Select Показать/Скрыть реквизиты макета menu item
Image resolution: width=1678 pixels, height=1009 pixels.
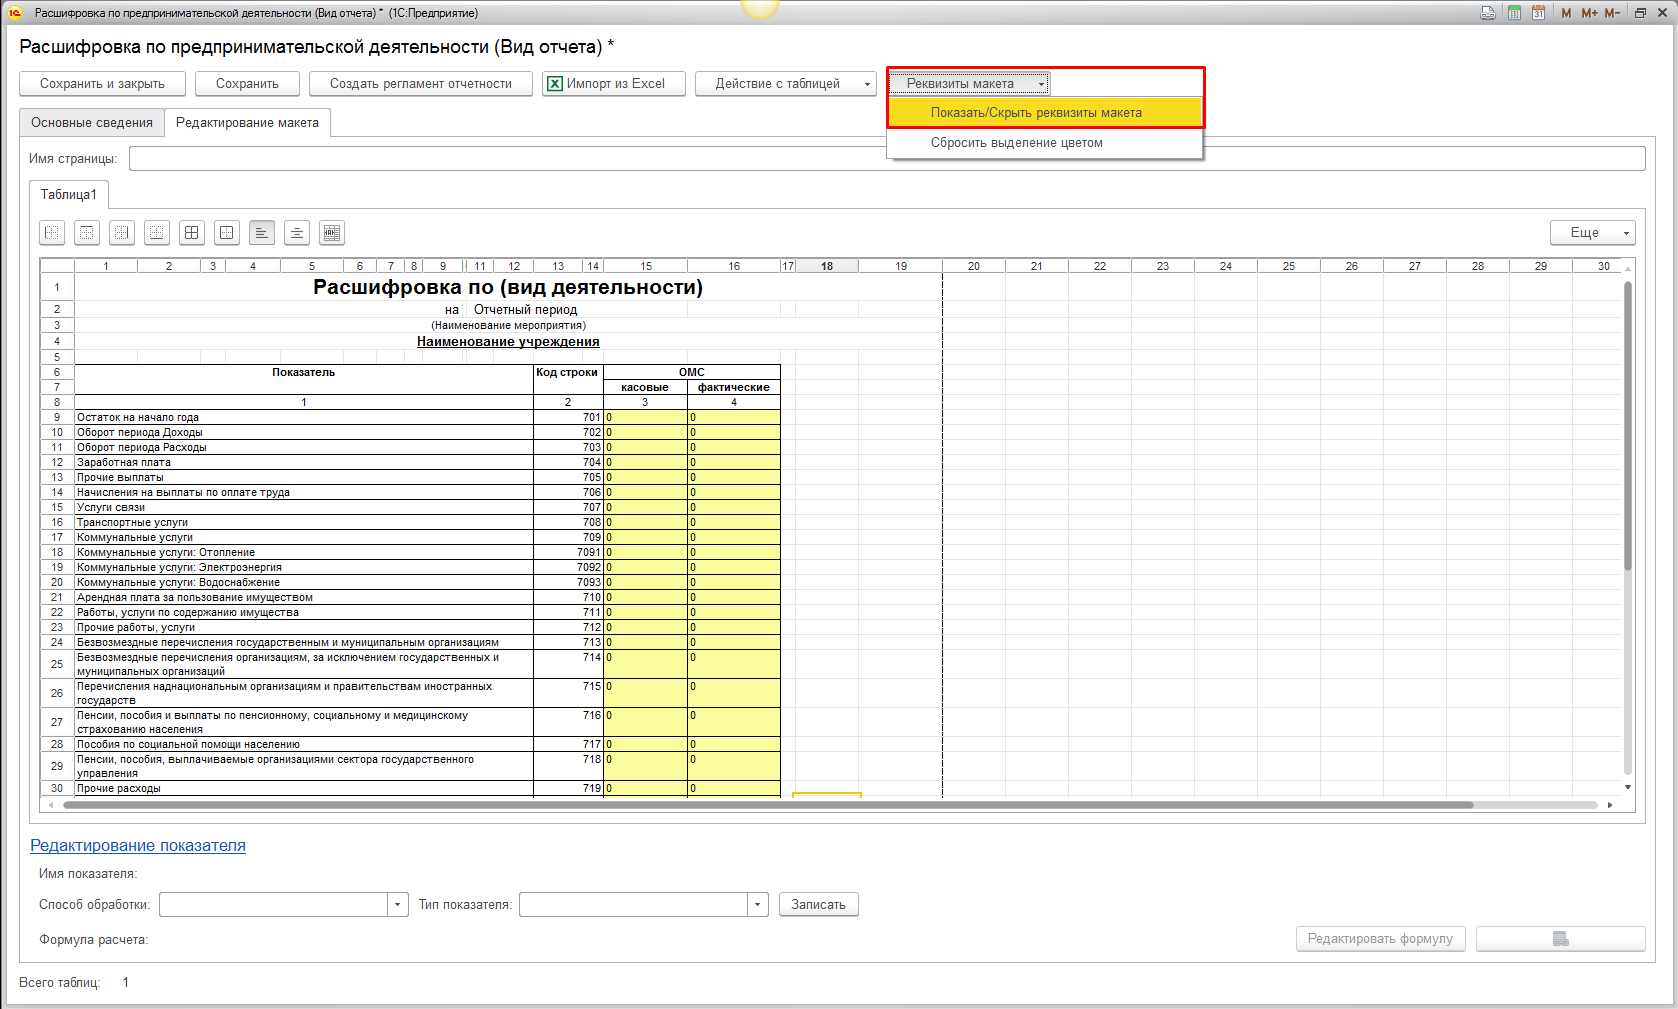tap(1036, 113)
